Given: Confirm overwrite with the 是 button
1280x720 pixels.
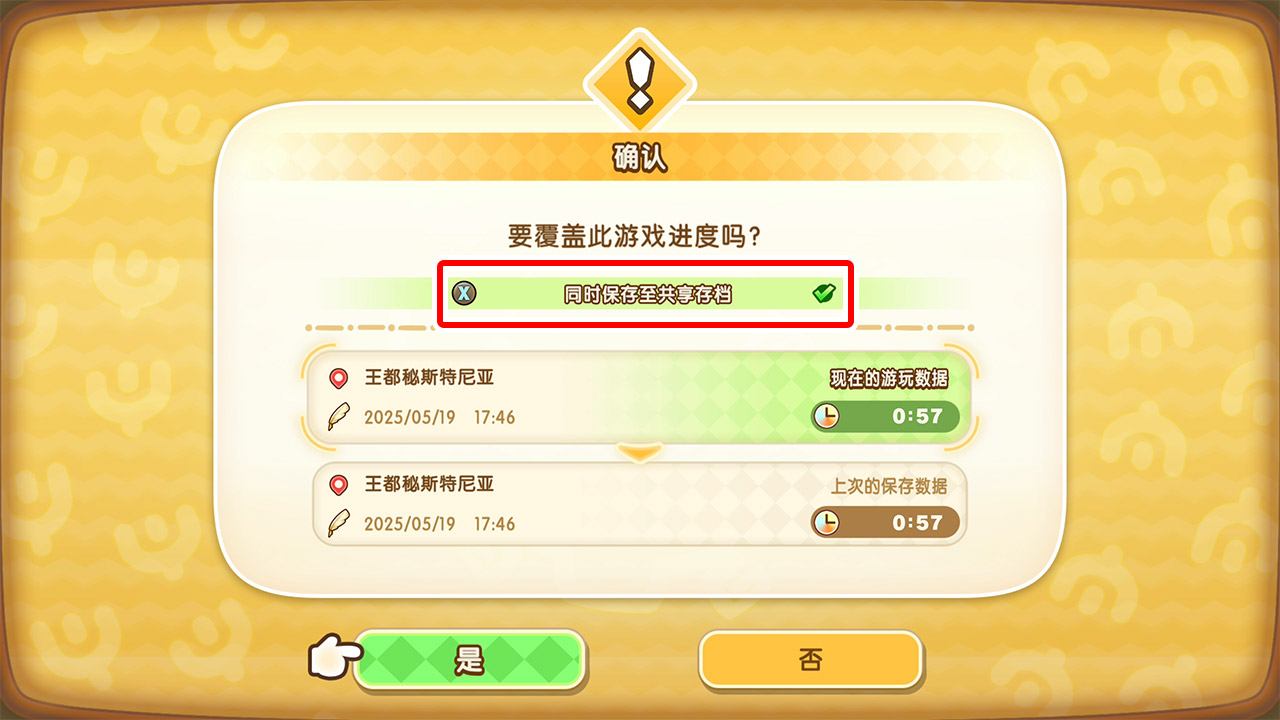Looking at the screenshot, I should coord(469,660).
